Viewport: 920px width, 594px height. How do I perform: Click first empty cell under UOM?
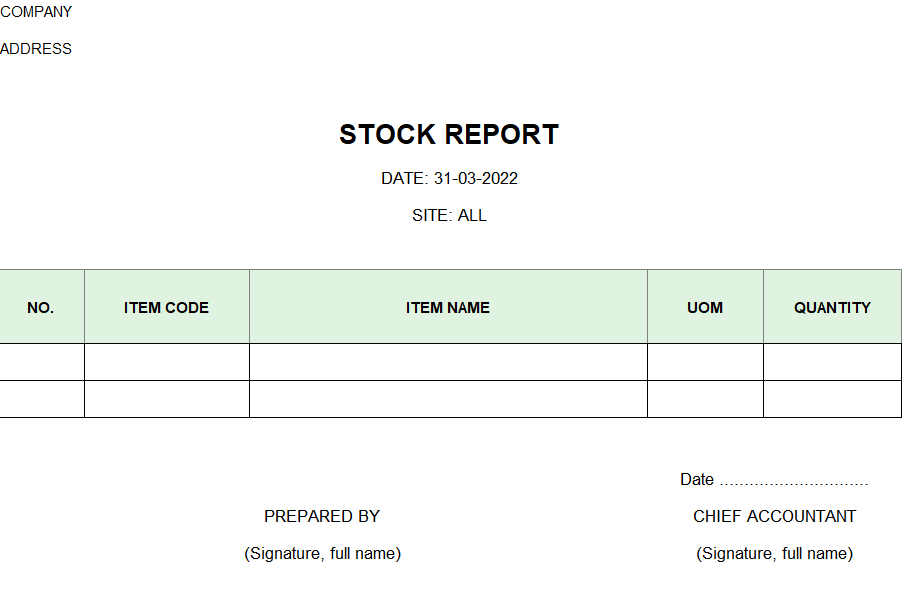pyautogui.click(x=705, y=362)
